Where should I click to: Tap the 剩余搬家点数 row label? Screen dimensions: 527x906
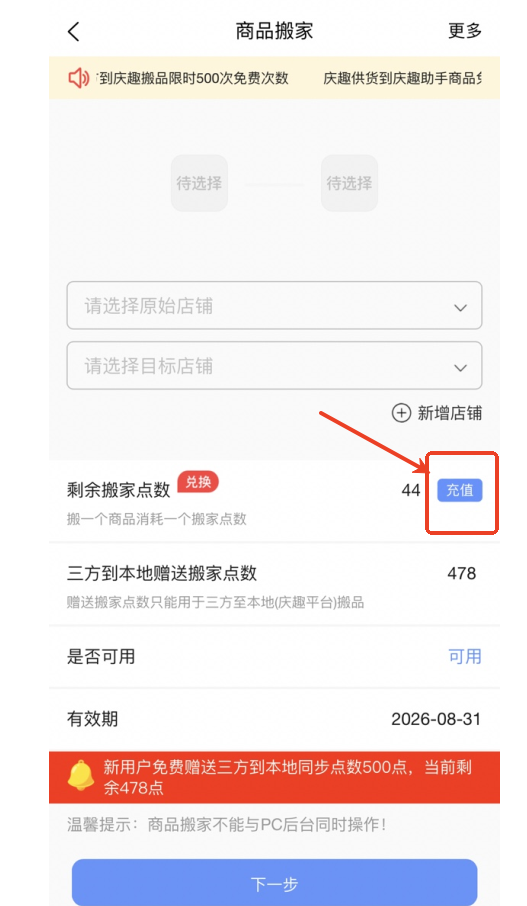(118, 490)
